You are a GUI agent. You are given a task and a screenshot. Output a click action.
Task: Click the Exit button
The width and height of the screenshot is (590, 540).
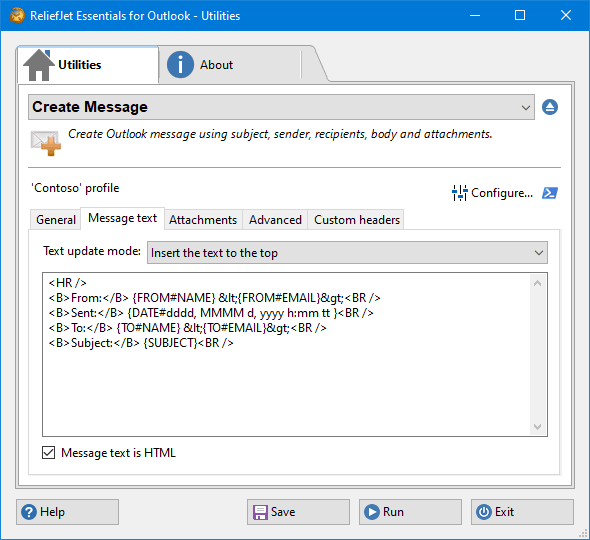pyautogui.click(x=522, y=512)
